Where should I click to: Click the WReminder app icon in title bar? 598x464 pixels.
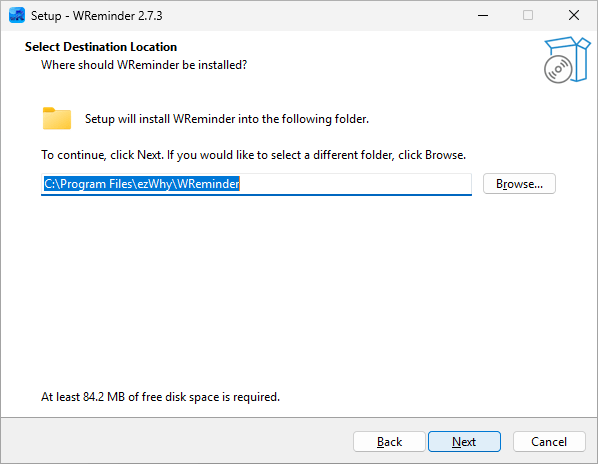click(x=17, y=16)
